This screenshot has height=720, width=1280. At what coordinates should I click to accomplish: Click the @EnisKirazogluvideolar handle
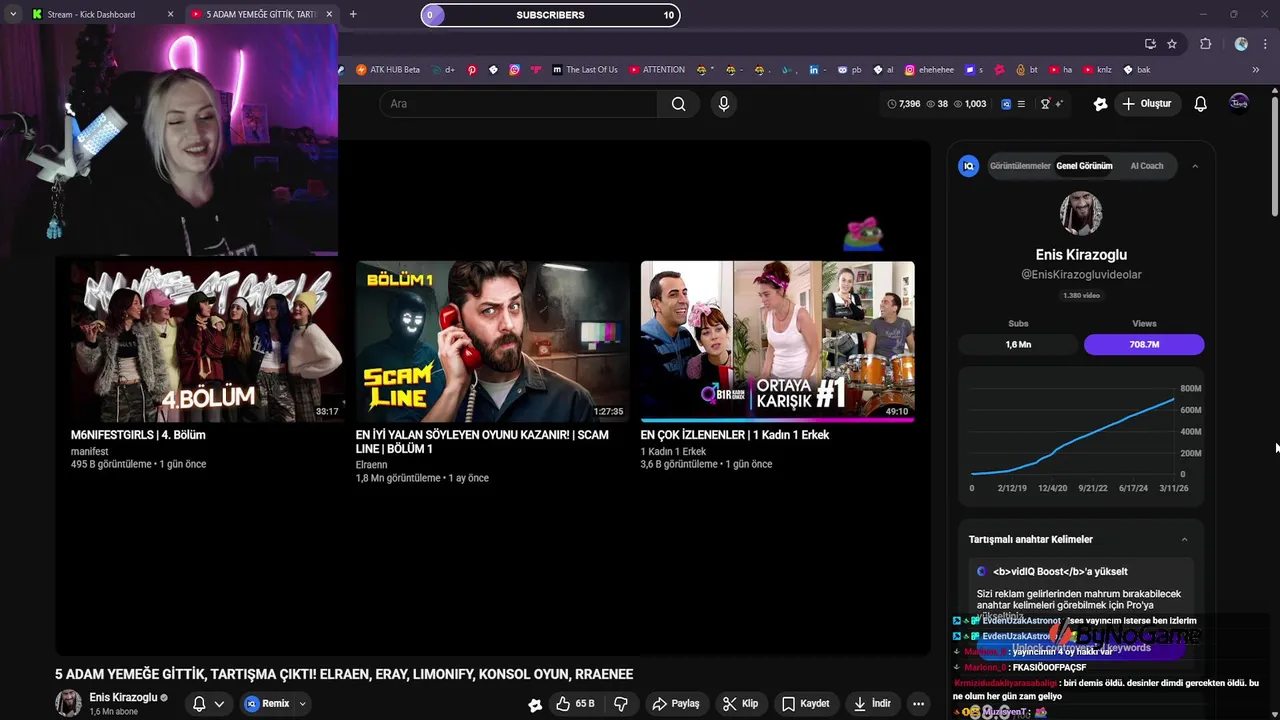pos(1081,274)
